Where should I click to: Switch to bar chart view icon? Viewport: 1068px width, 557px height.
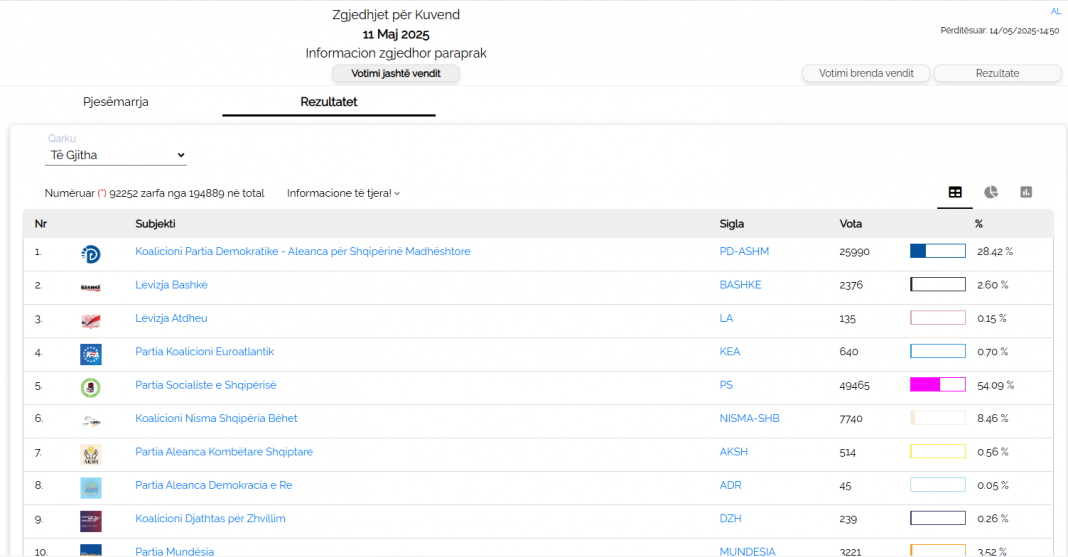(1026, 193)
